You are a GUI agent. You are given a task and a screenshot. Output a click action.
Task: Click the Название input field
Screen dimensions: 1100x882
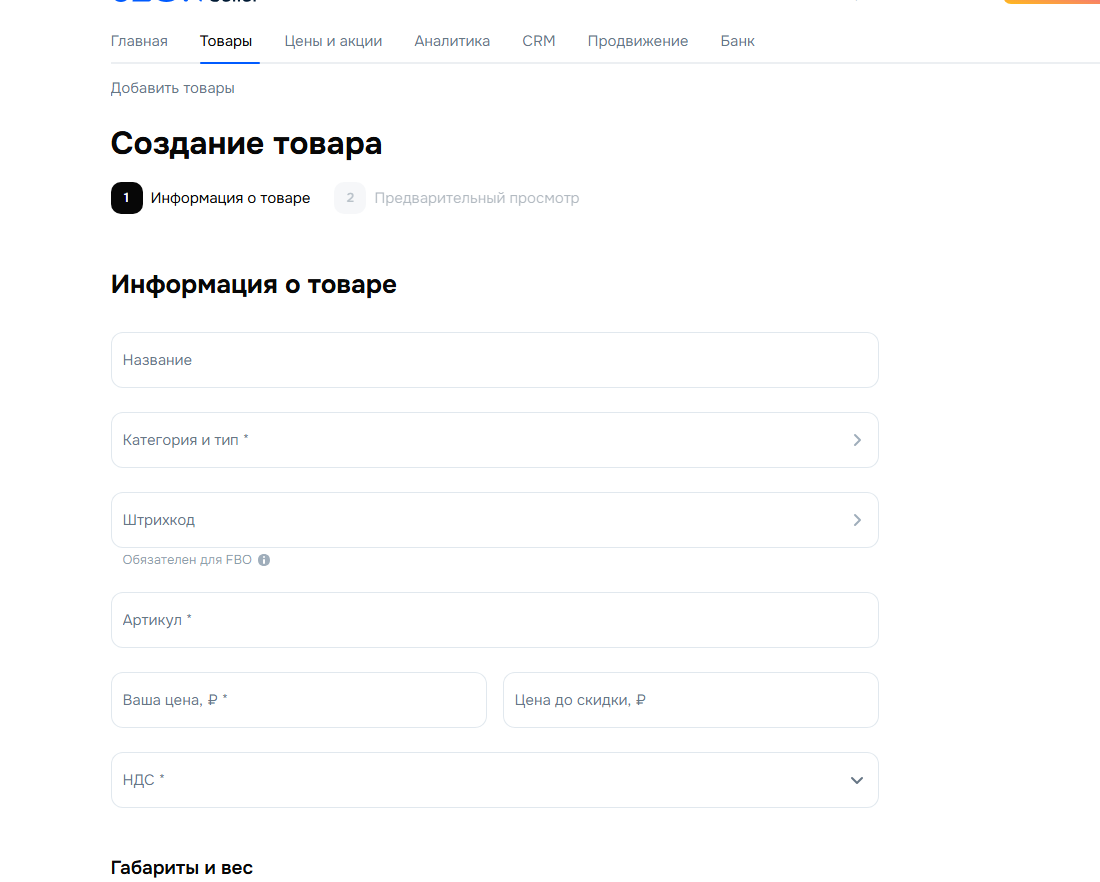click(494, 360)
